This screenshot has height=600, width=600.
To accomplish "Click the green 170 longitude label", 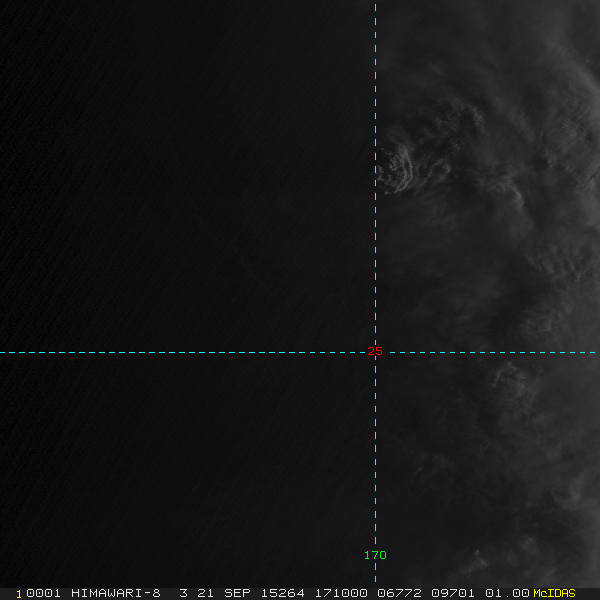I will tap(375, 555).
